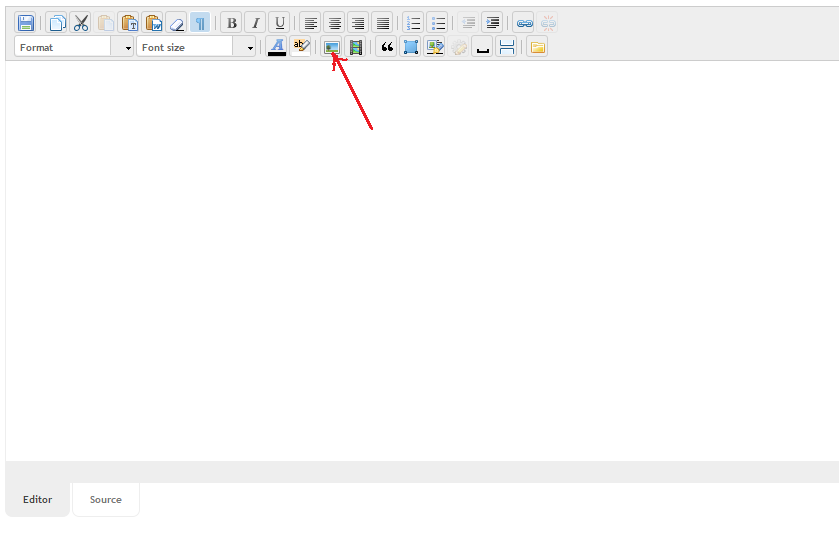839x540 pixels.
Task: Click the Remove Format eraser icon
Action: click(x=177, y=23)
